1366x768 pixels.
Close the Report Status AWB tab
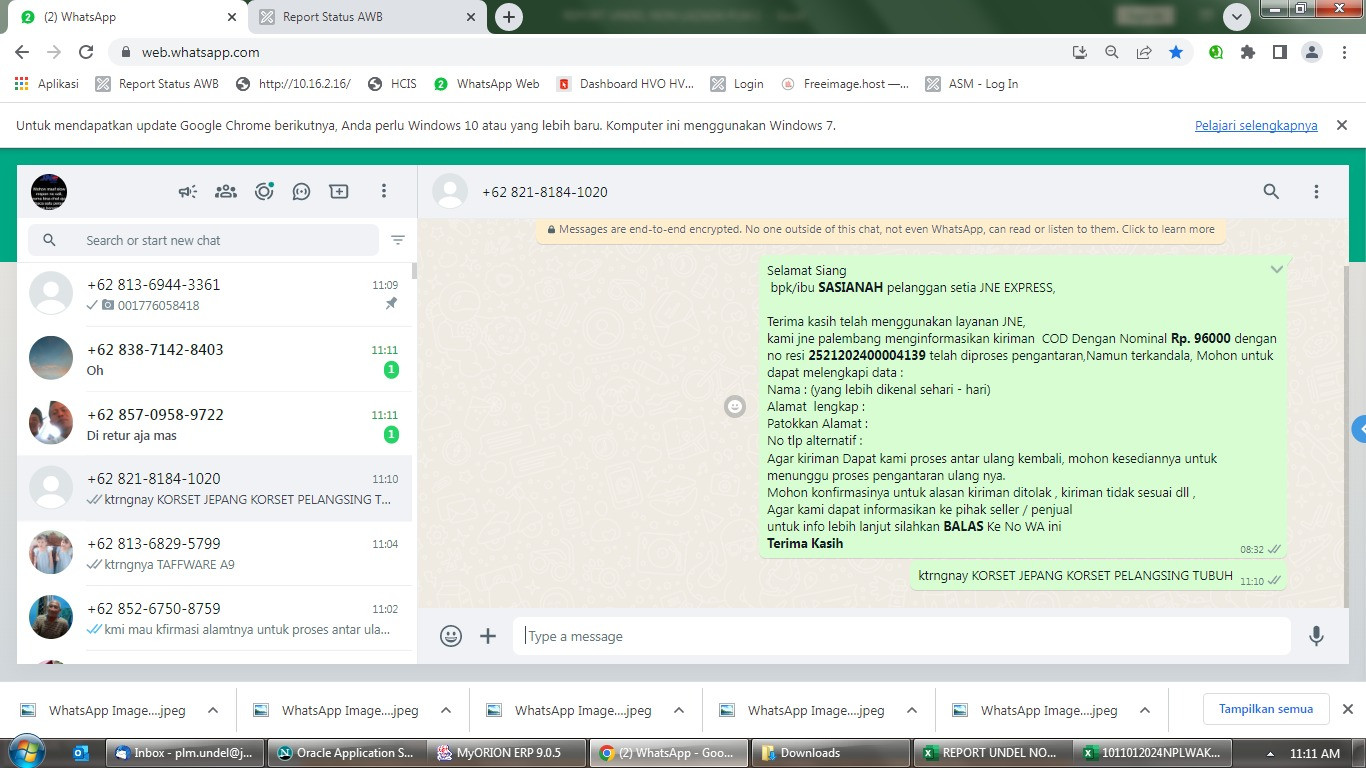[471, 17]
